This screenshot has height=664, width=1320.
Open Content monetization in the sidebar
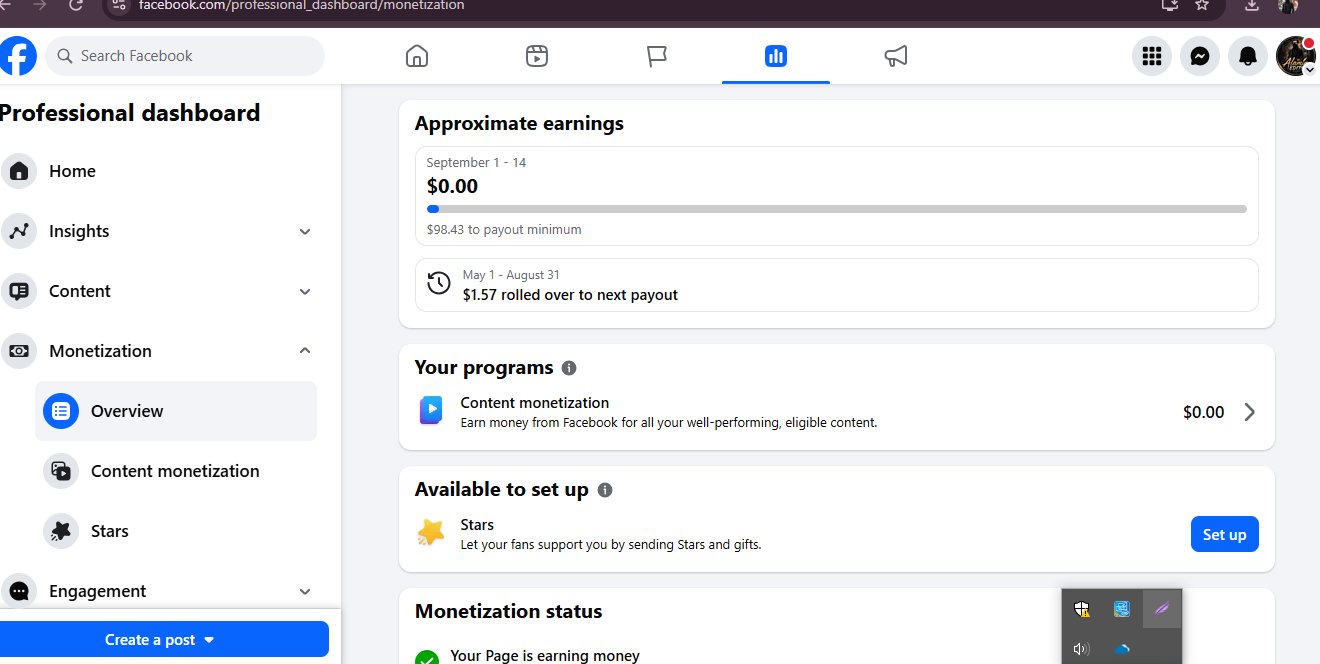pyautogui.click(x=176, y=471)
